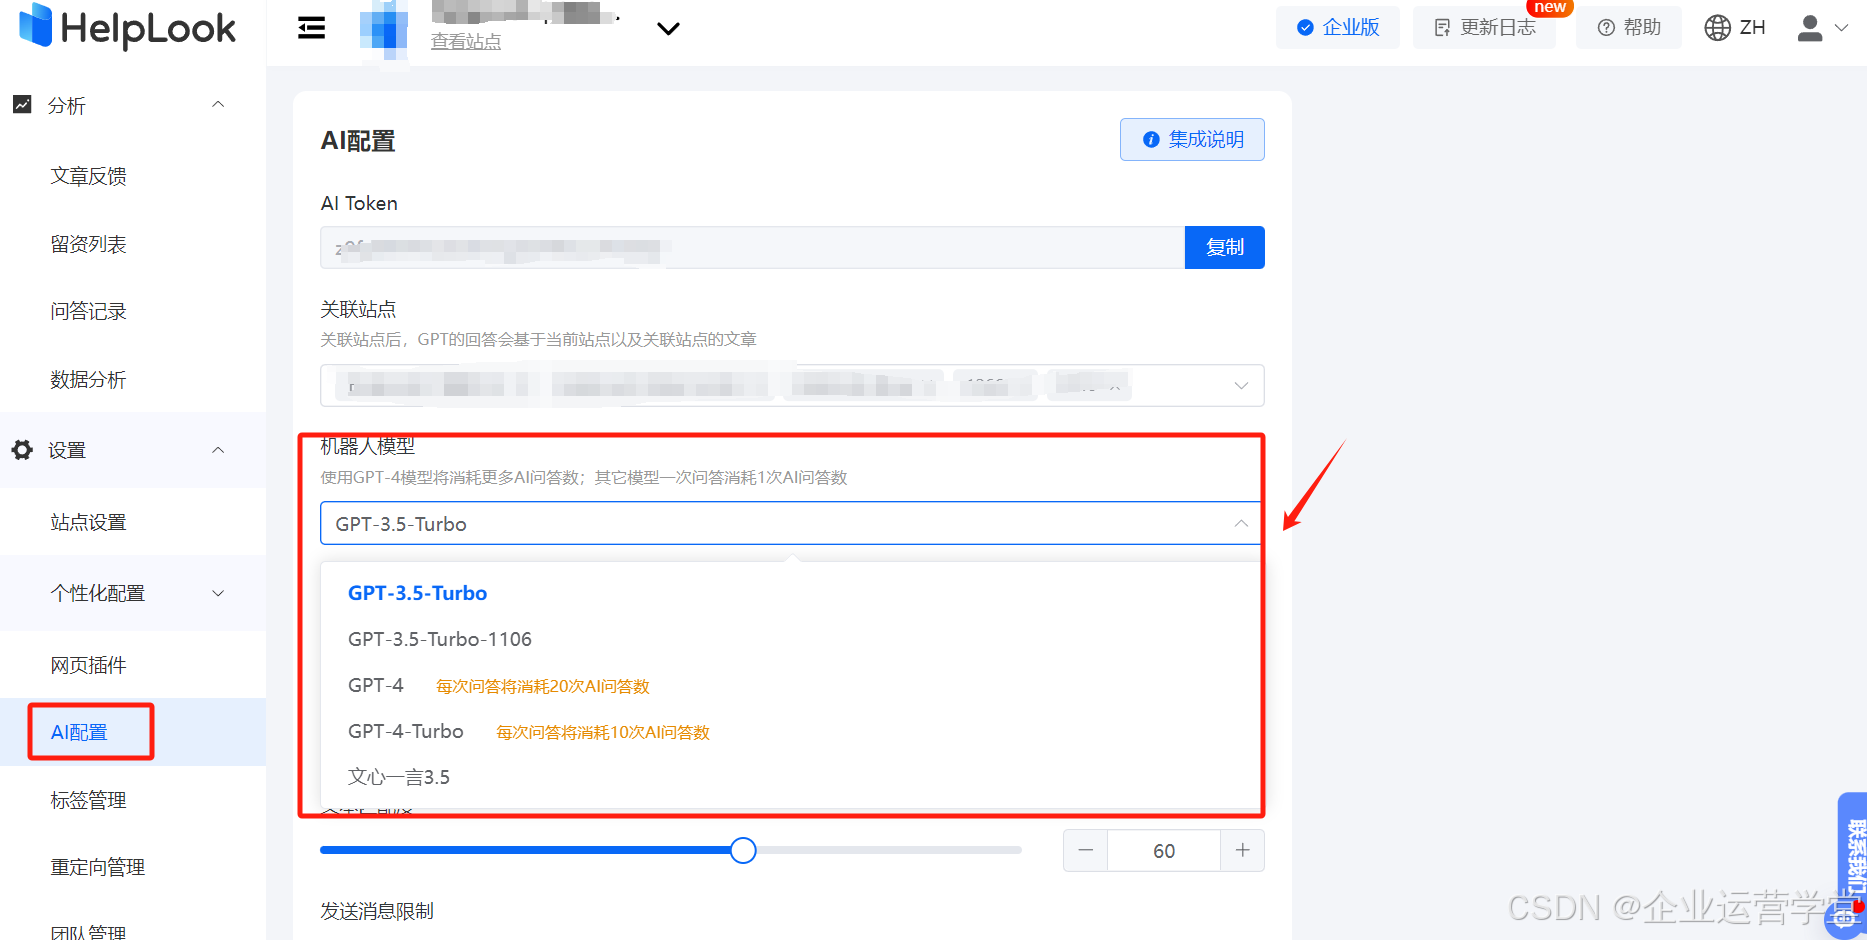Open 标签管理 in sidebar
Screen dimensions: 1867x940
89,800
